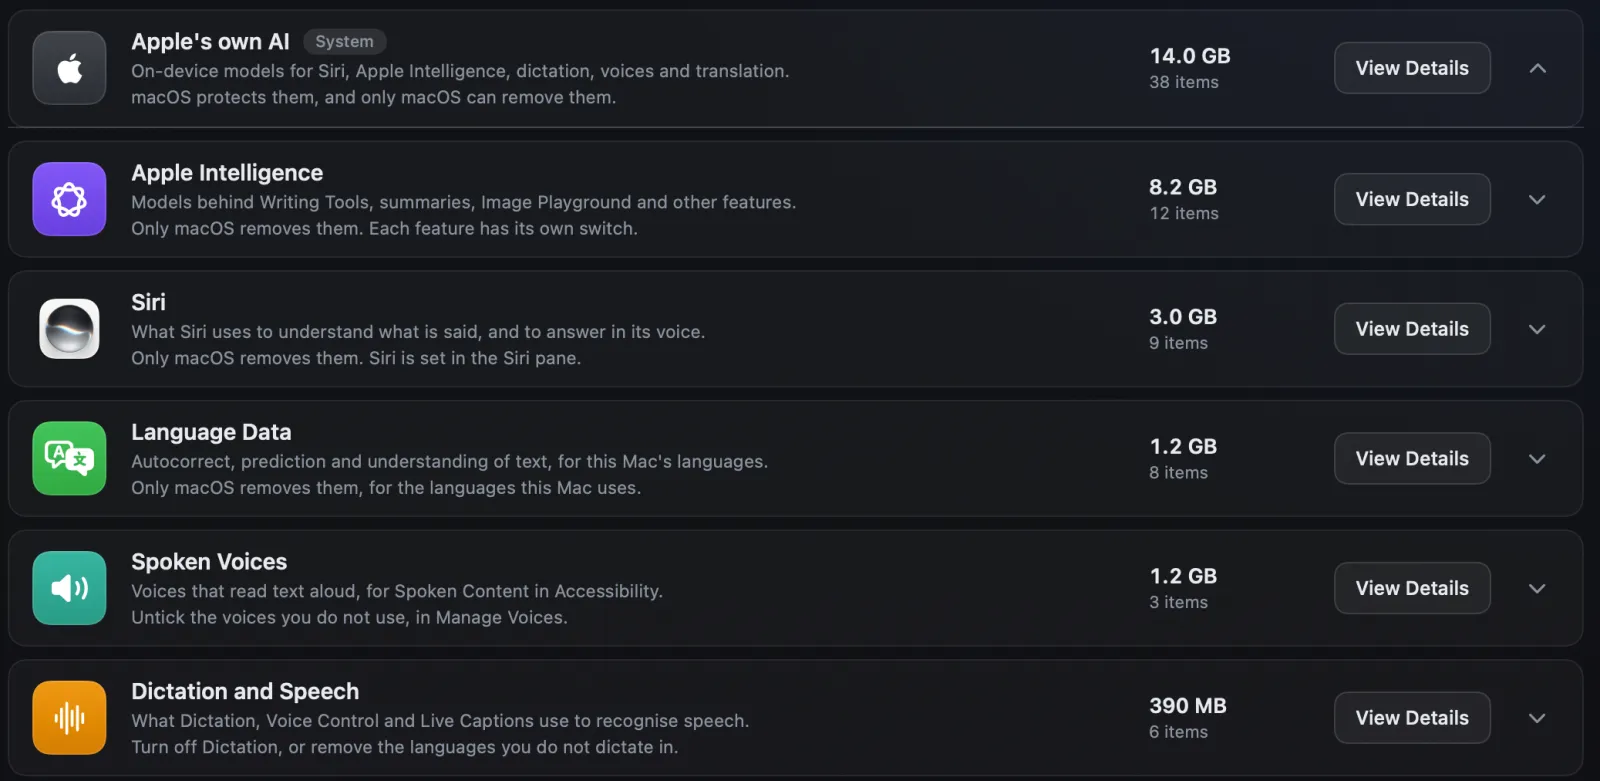This screenshot has height=781, width=1600.
Task: Show View Details for Language Data
Action: click(x=1412, y=459)
